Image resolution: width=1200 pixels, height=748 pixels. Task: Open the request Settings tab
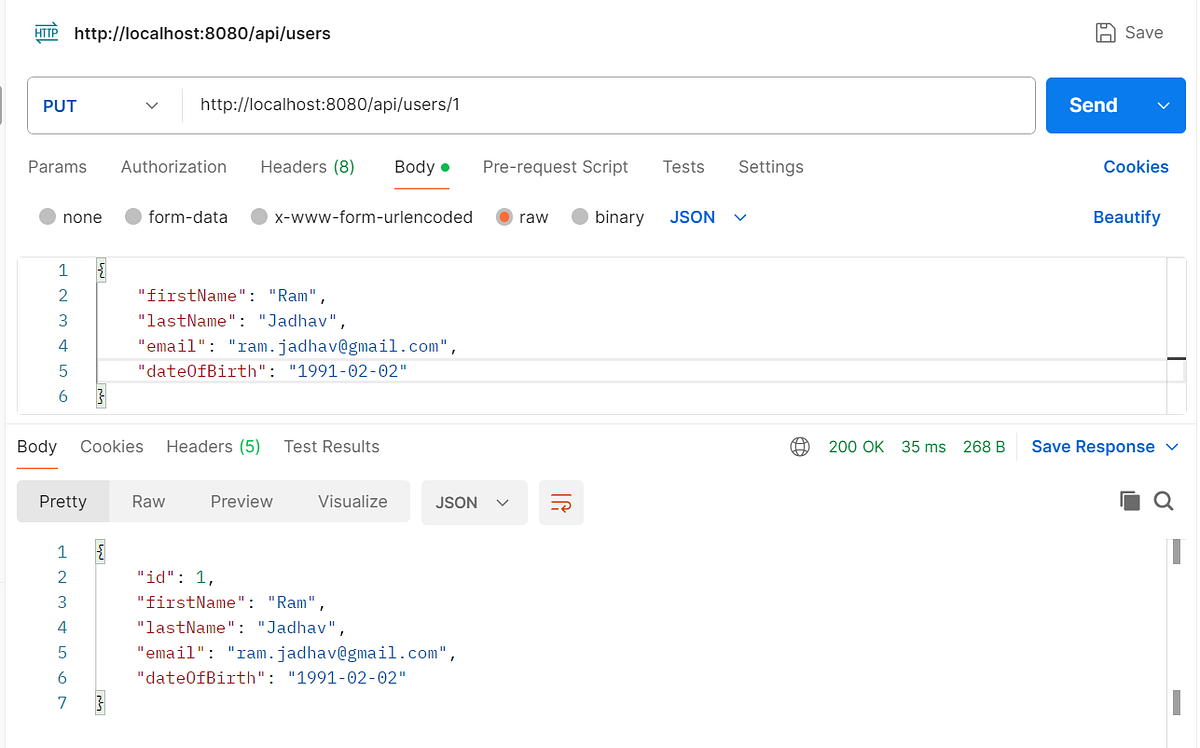pos(771,167)
